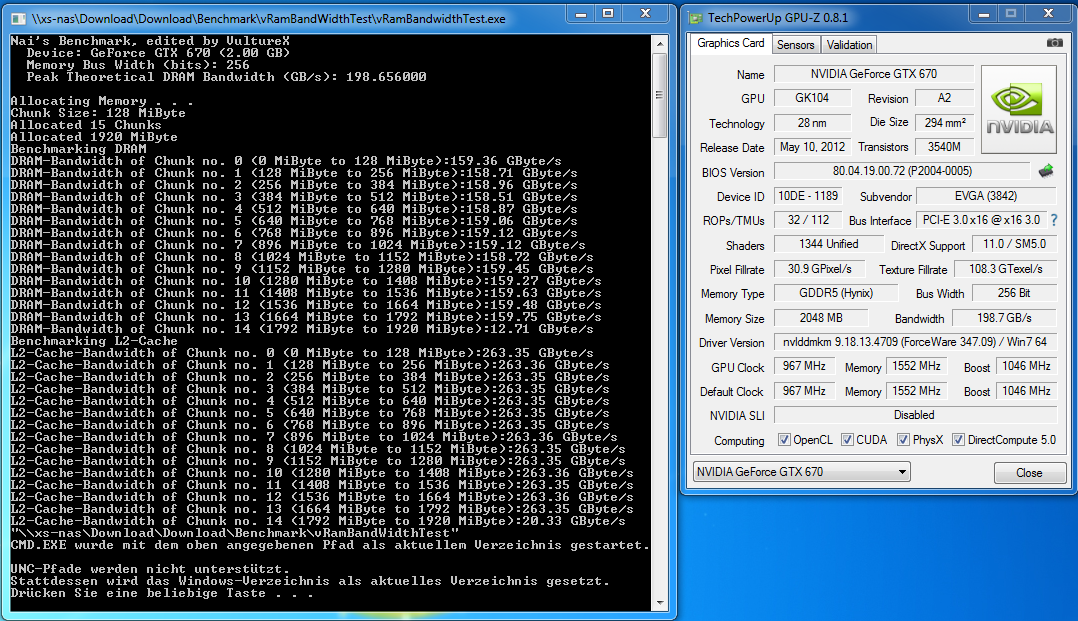Click the BIOS Version field 80.04.19.00.72
The image size is (1078, 621).
pos(902,171)
